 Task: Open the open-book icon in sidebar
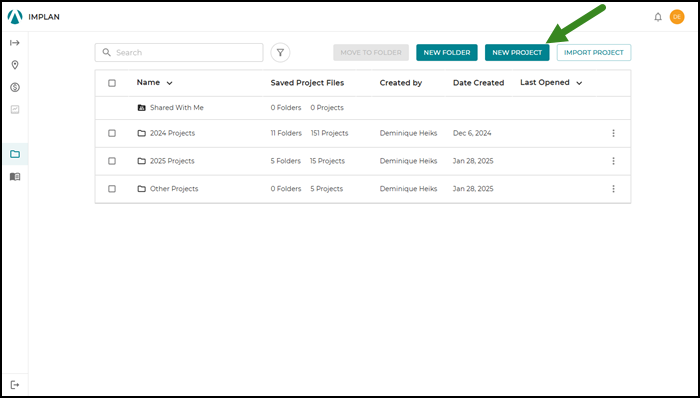coord(15,177)
